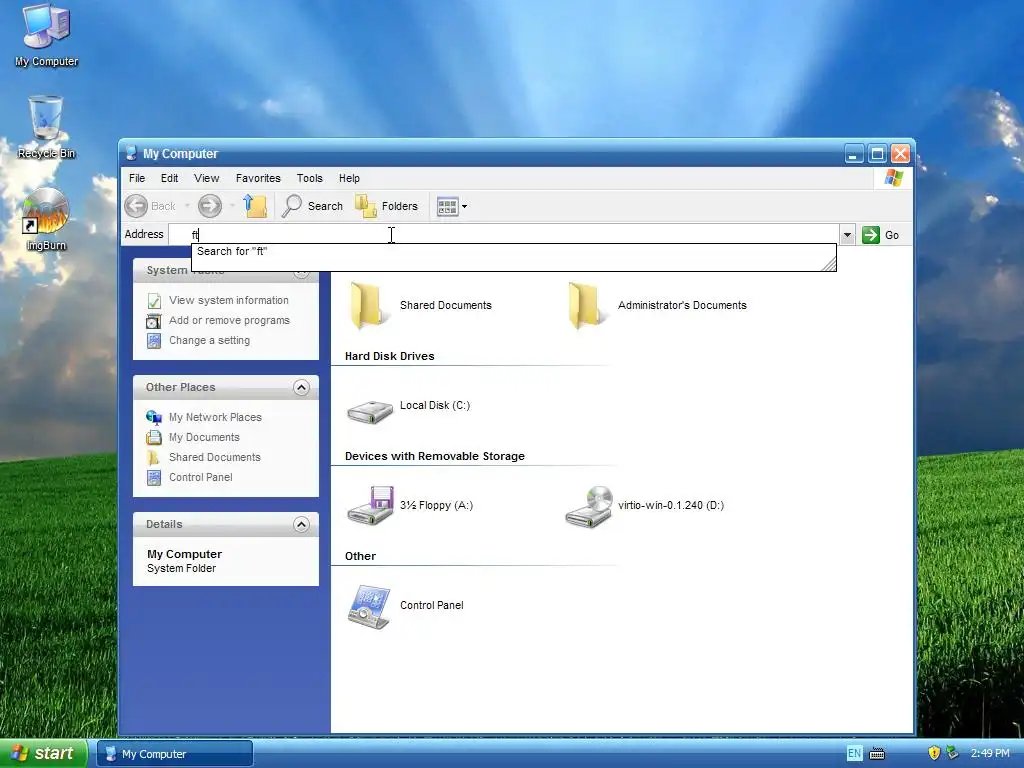
Task: Click the View system information checkmark icon
Action: coord(154,301)
